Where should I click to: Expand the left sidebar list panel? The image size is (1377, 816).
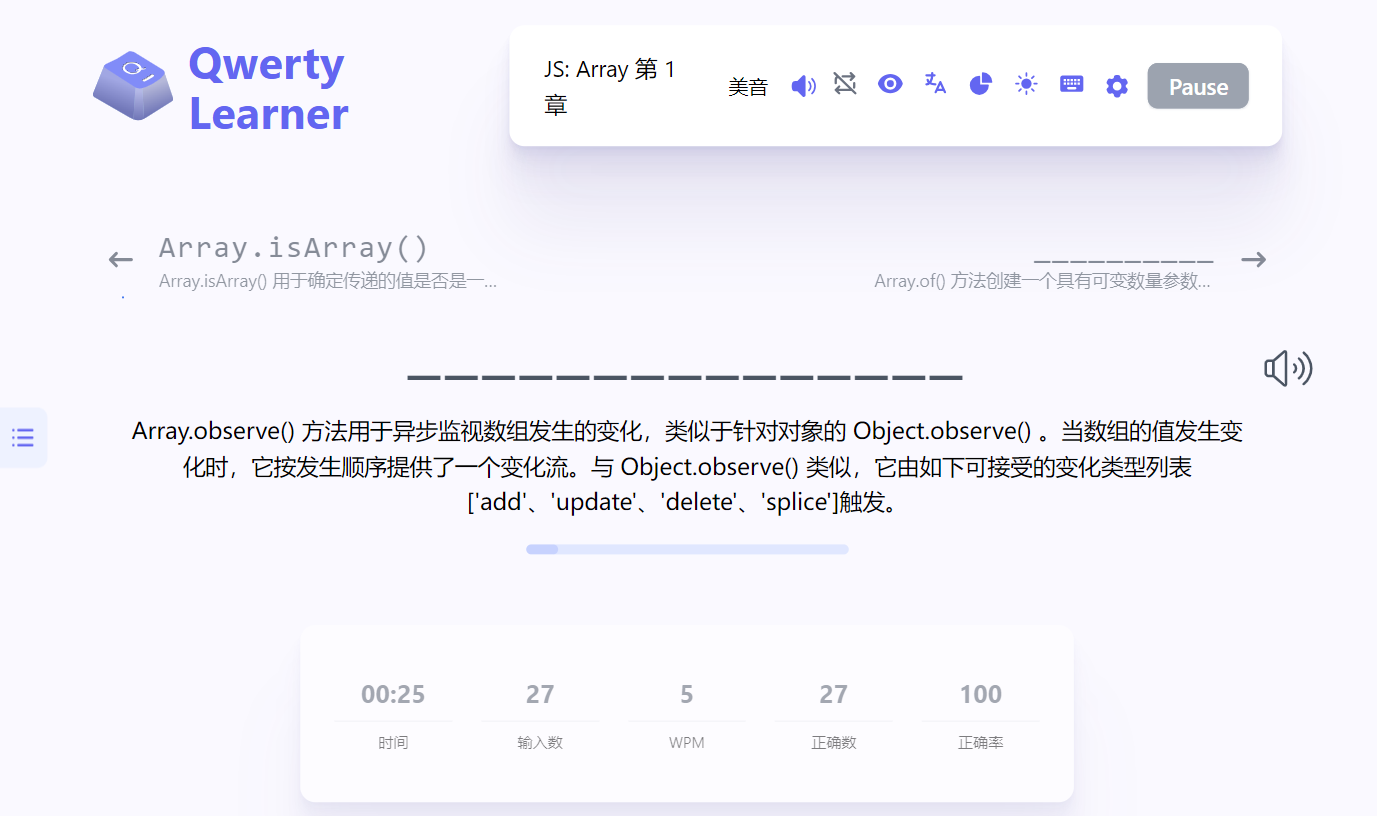tap(23, 437)
